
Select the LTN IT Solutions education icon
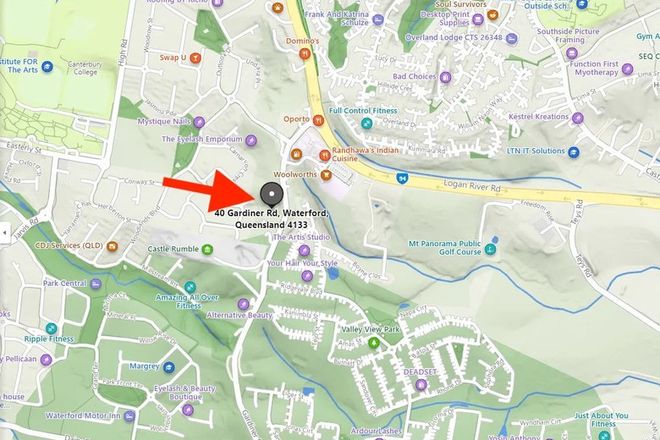[573, 152]
